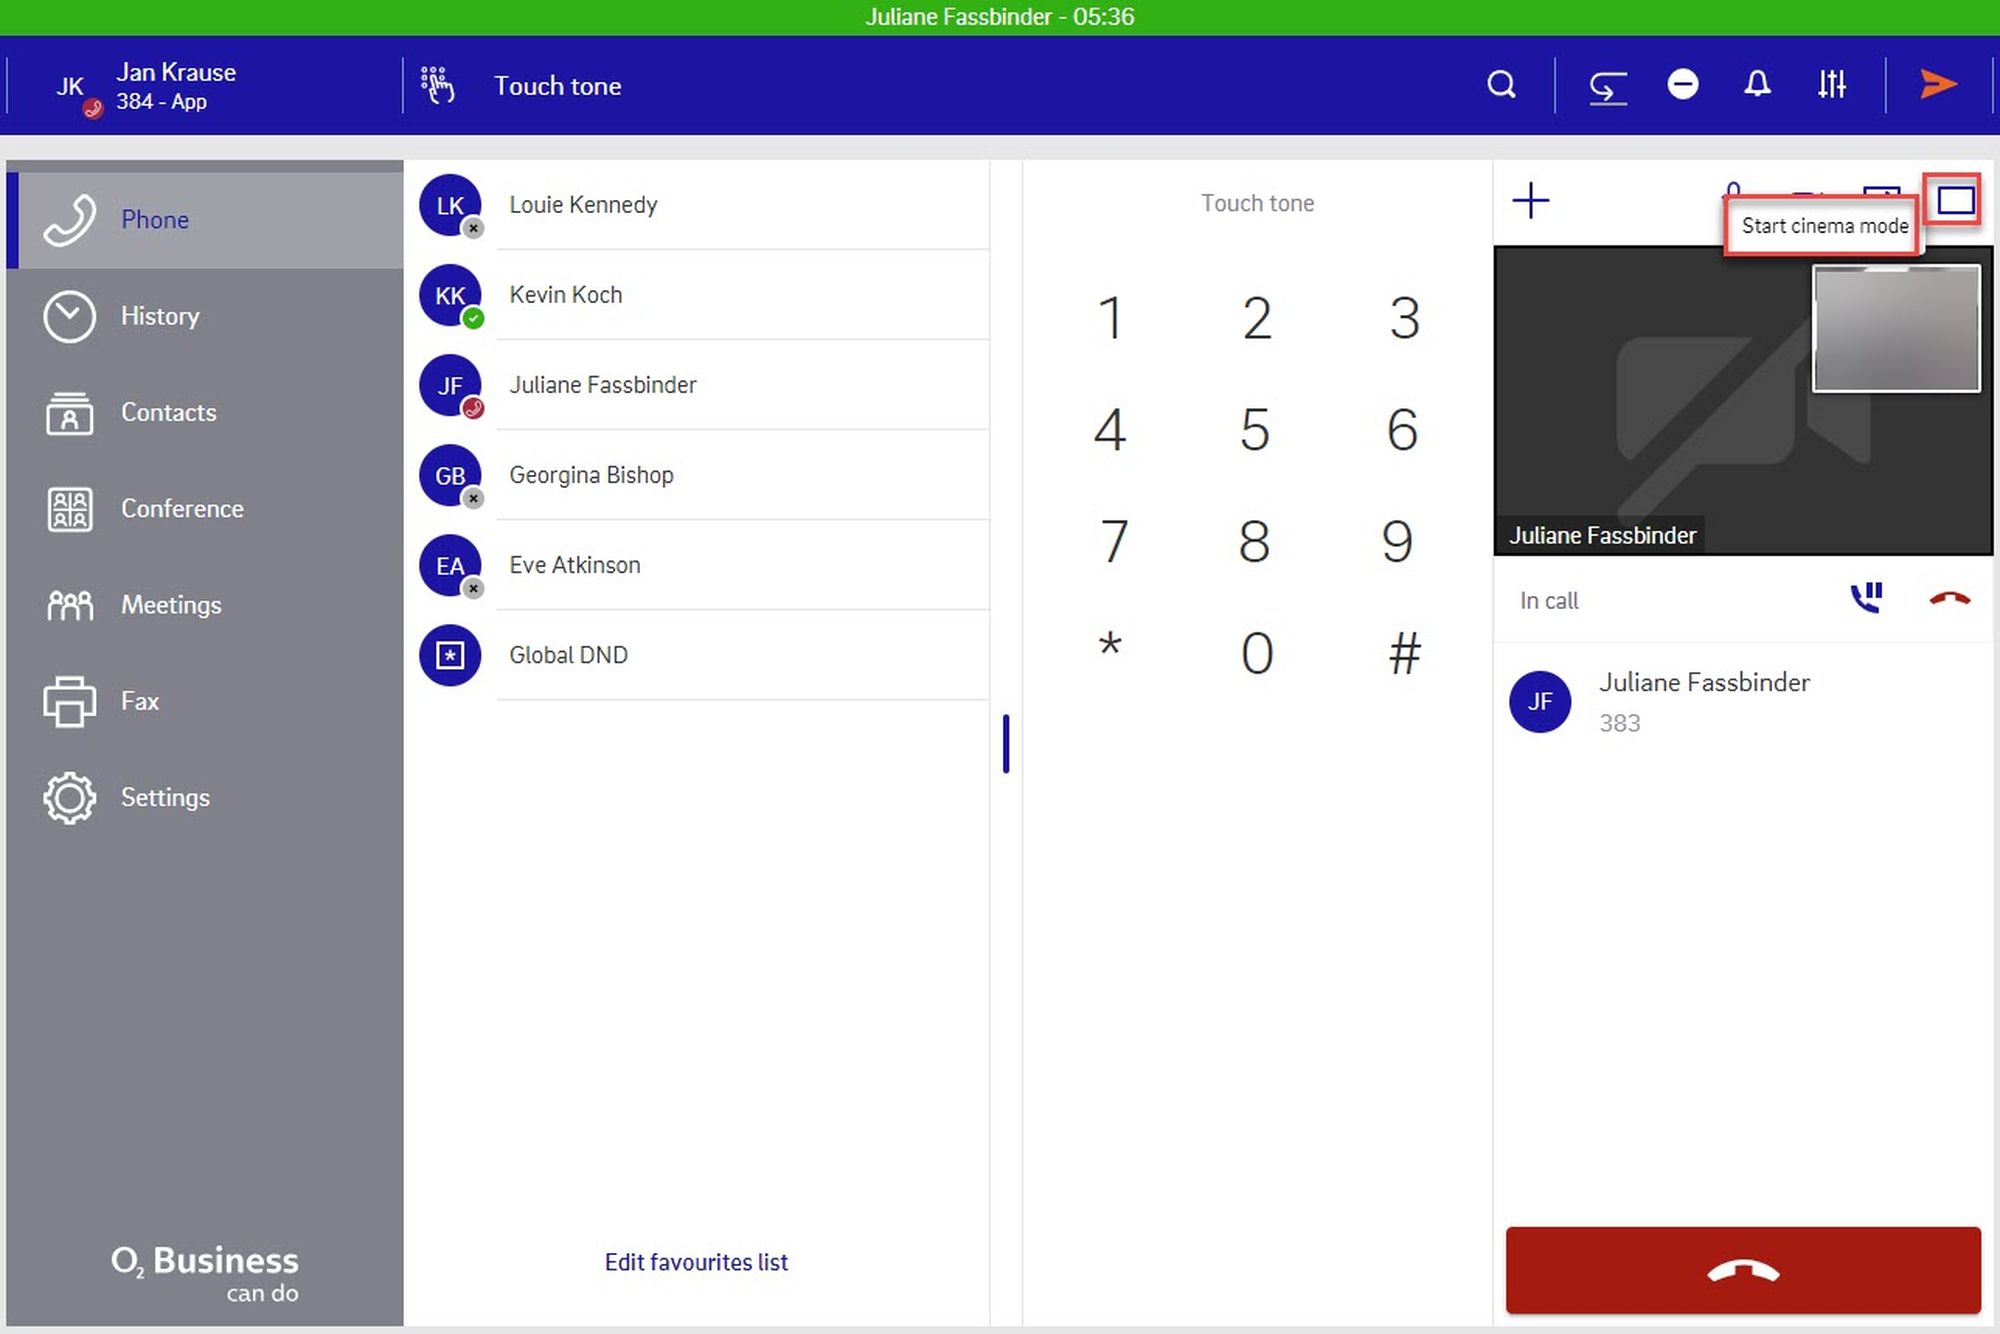Viewport: 2000px width, 1334px height.
Task: Open audio sliders settings icon
Action: click(1831, 85)
